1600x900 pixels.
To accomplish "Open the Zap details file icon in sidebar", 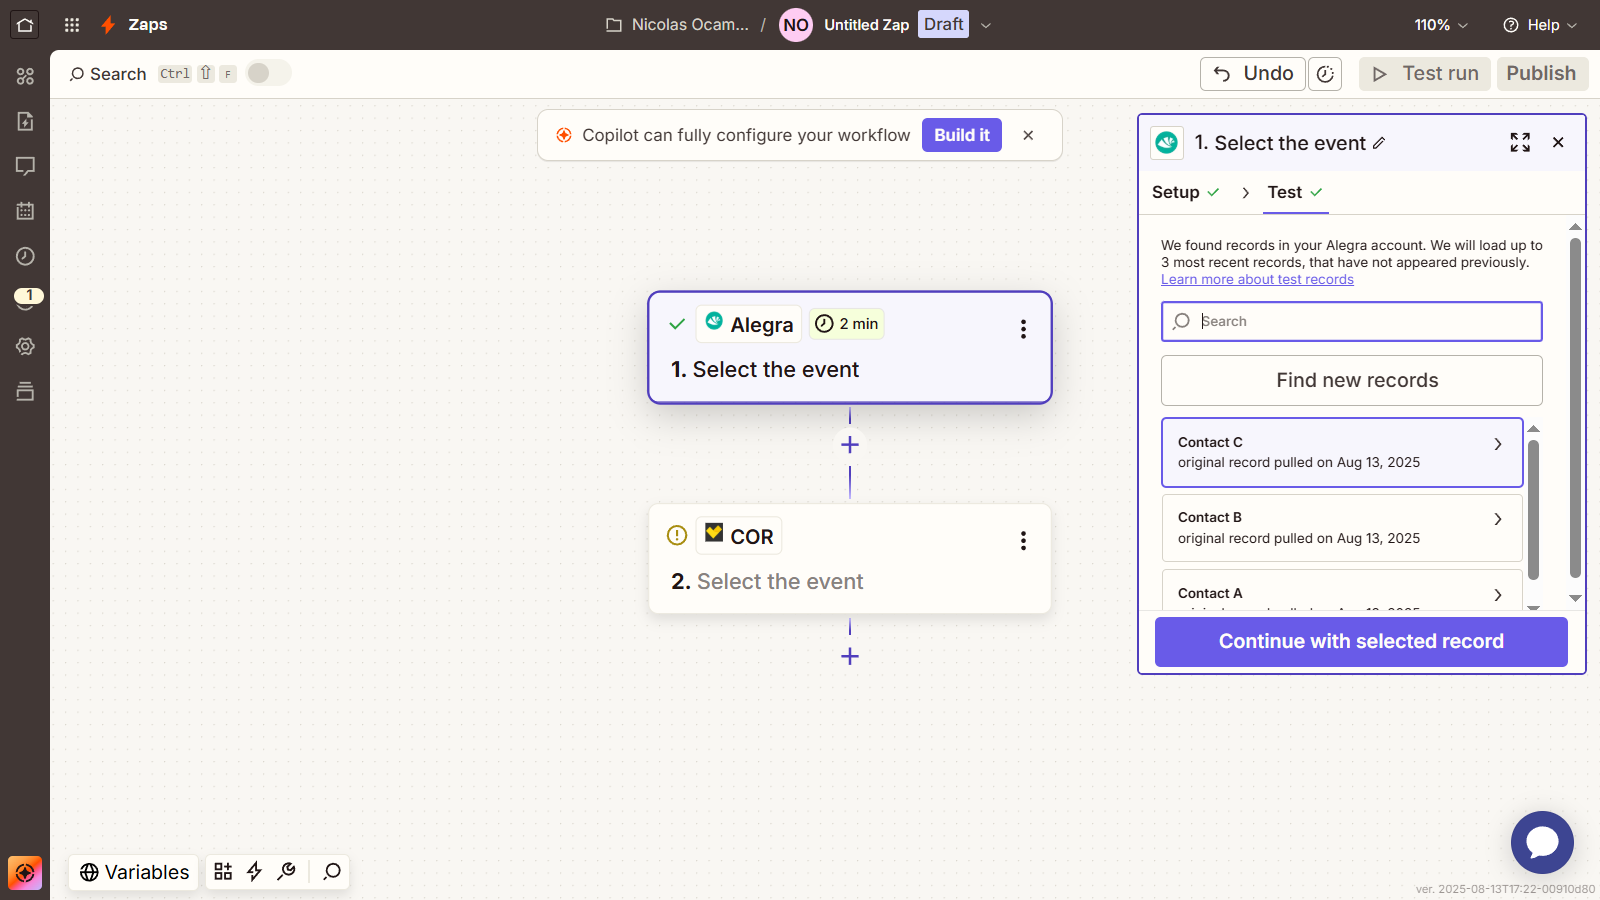I will click(x=25, y=121).
